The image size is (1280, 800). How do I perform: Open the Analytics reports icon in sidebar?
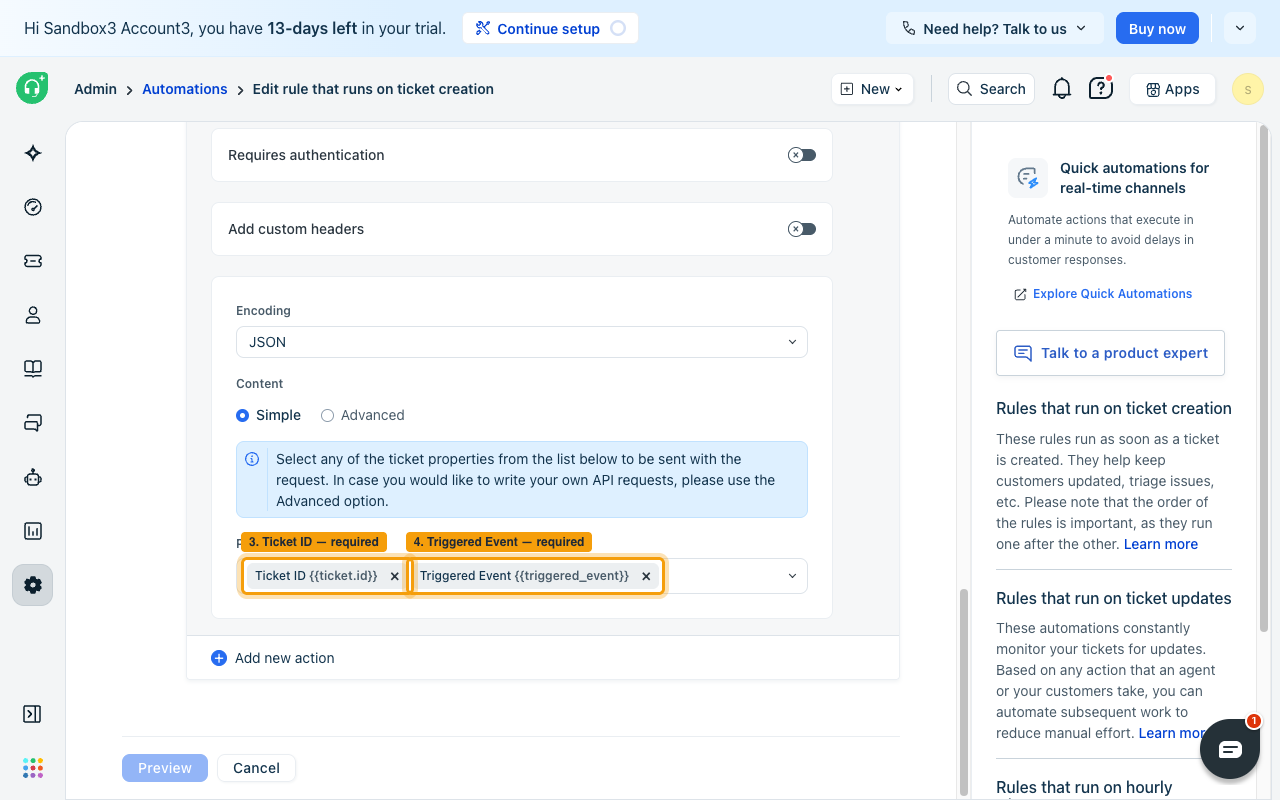coord(32,531)
